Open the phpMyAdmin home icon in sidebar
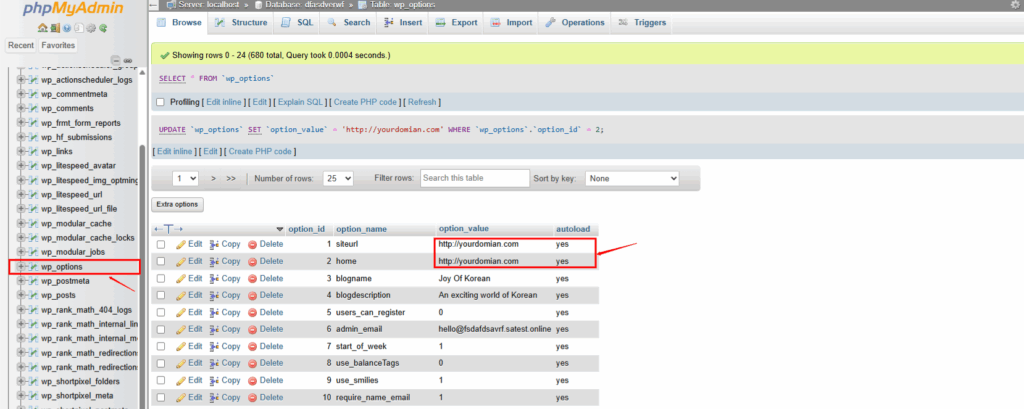The width and height of the screenshot is (1024, 409). 42,27
